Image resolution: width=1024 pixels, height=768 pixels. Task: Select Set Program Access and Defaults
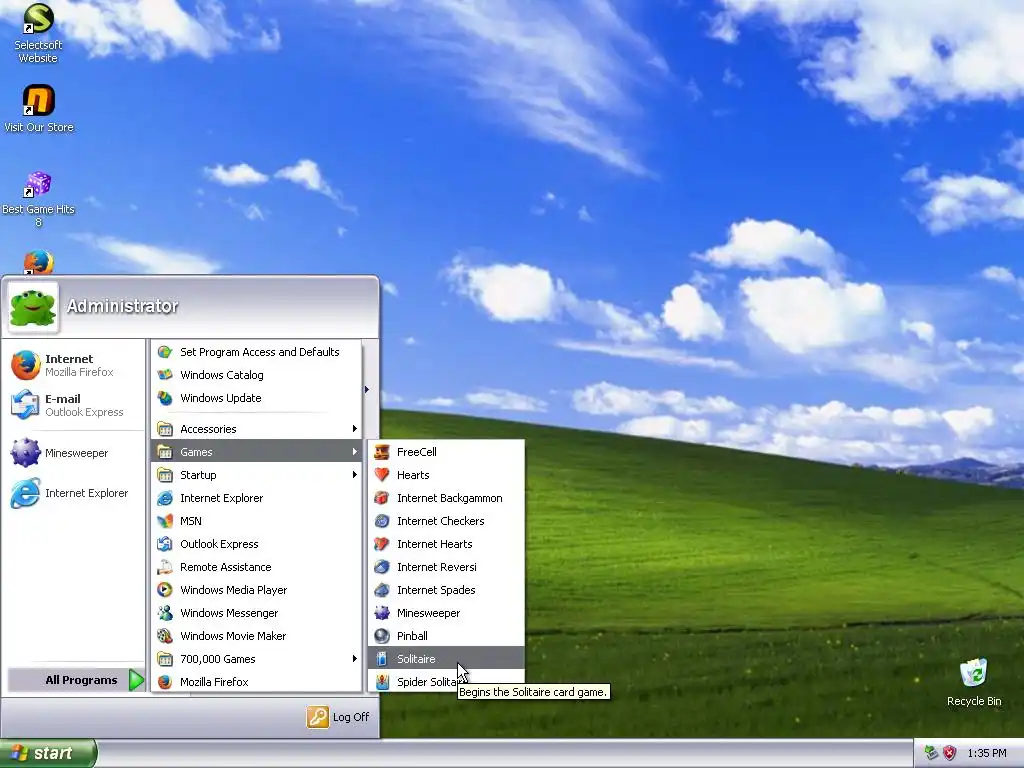point(257,352)
